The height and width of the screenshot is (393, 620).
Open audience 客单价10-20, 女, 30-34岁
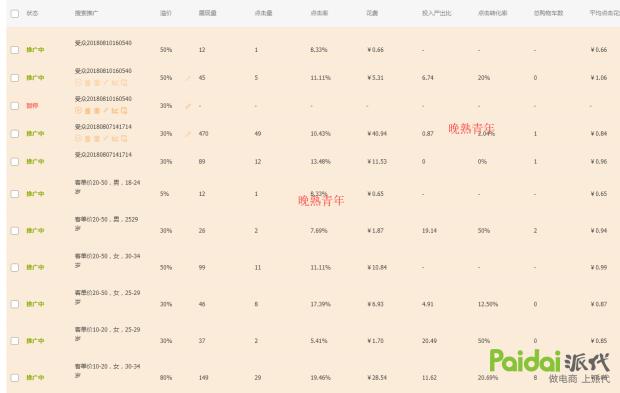(x=108, y=370)
